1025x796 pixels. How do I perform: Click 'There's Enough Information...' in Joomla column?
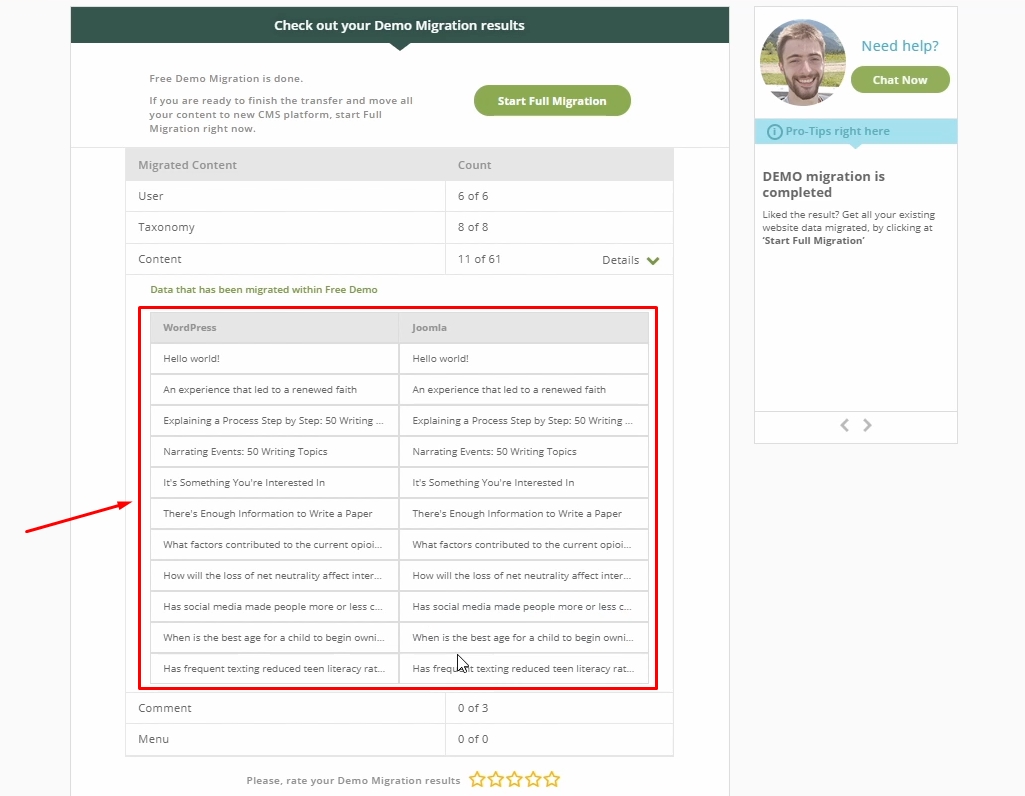click(x=516, y=514)
